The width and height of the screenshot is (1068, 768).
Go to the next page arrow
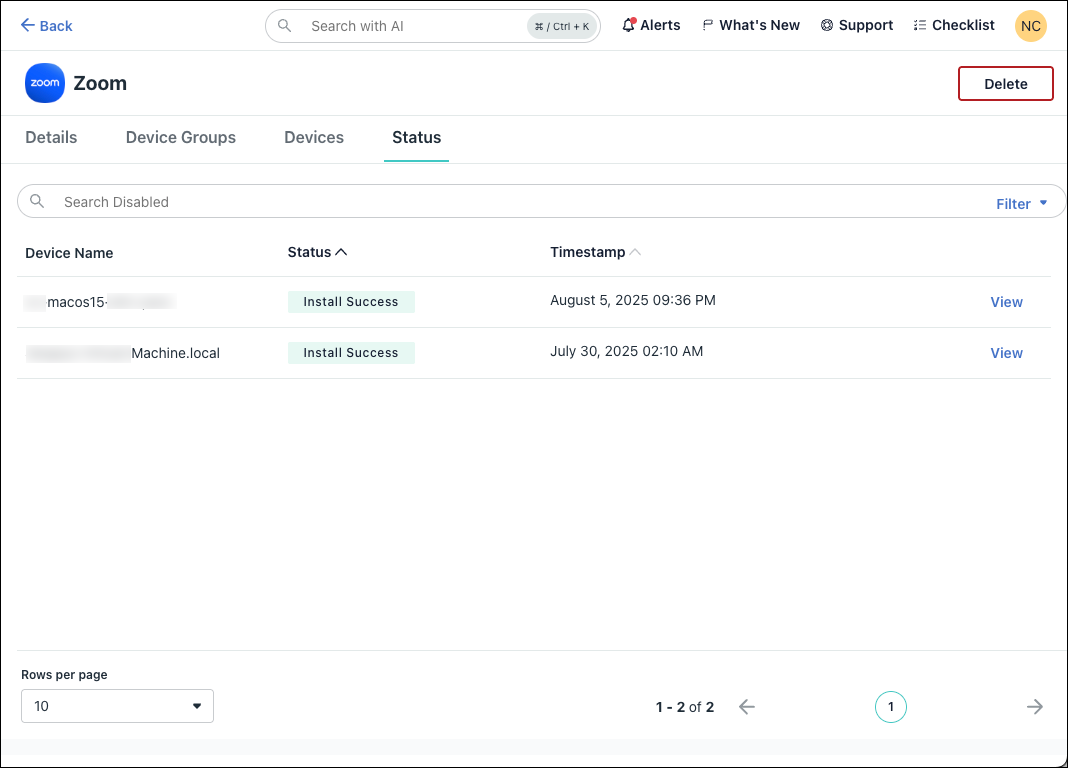[1035, 707]
